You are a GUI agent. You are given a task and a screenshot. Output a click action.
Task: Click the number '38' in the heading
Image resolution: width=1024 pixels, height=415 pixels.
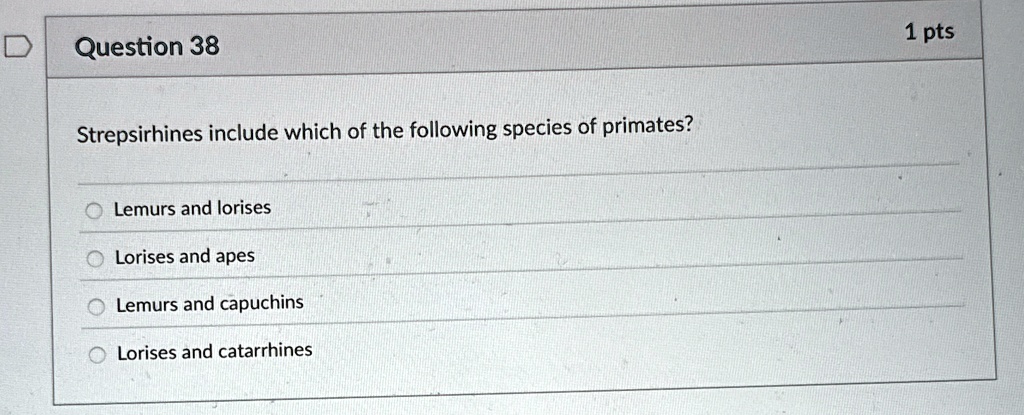pos(205,47)
